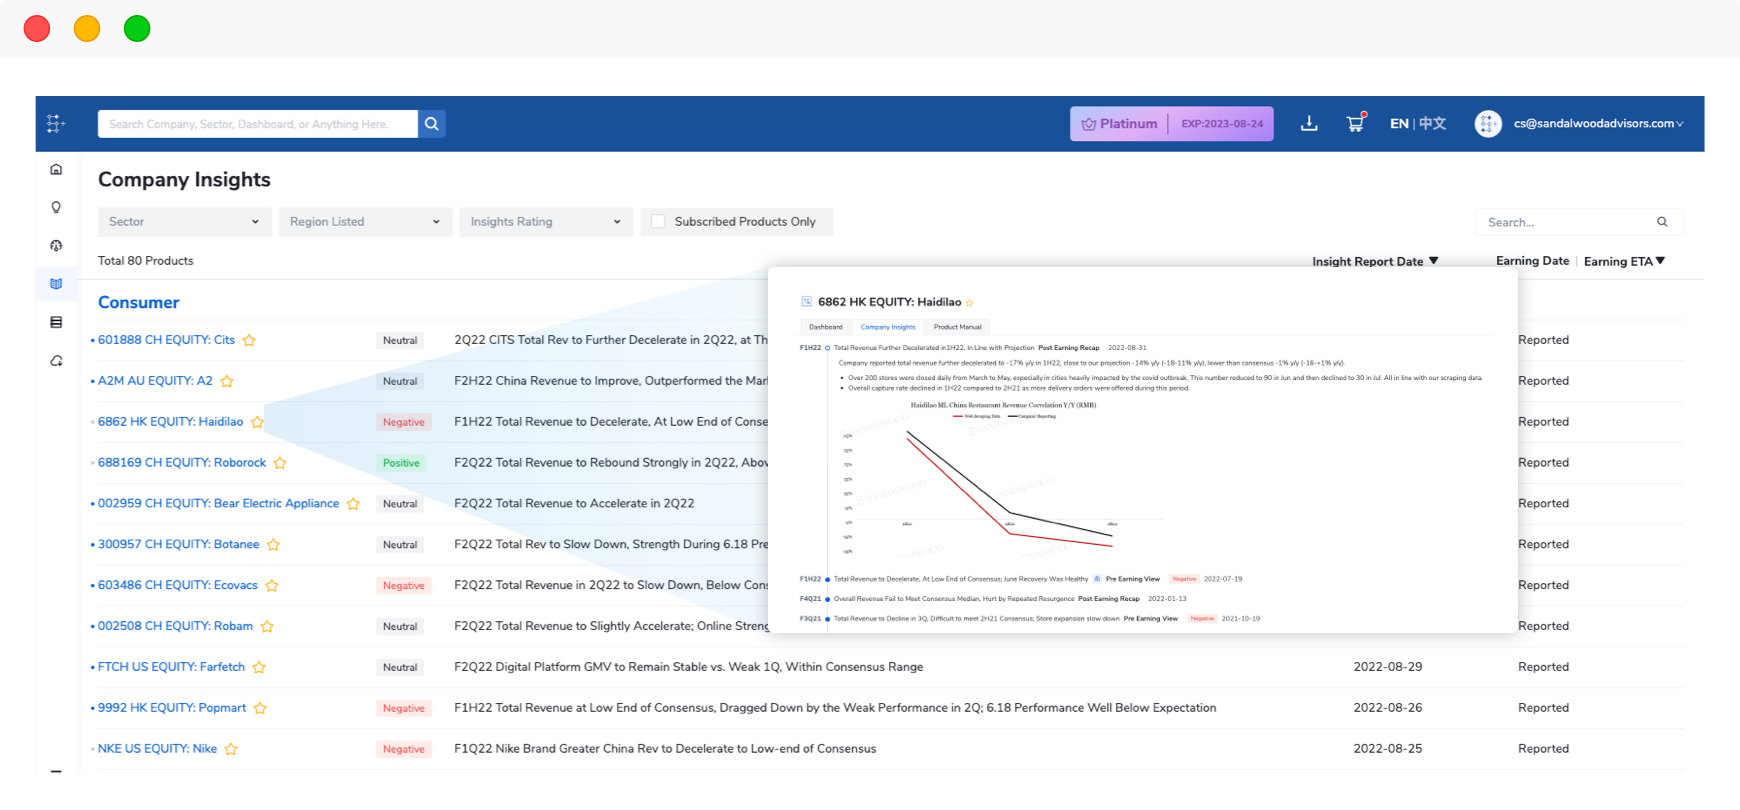Click 2022-08-25 date in Nike row

(1388, 749)
